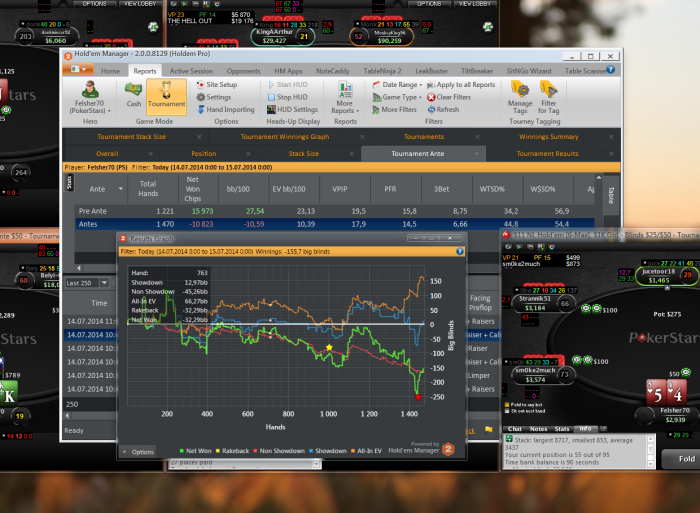Expand Results Graph Options panel
Screen dimensions: 700x513
[x=138, y=451]
